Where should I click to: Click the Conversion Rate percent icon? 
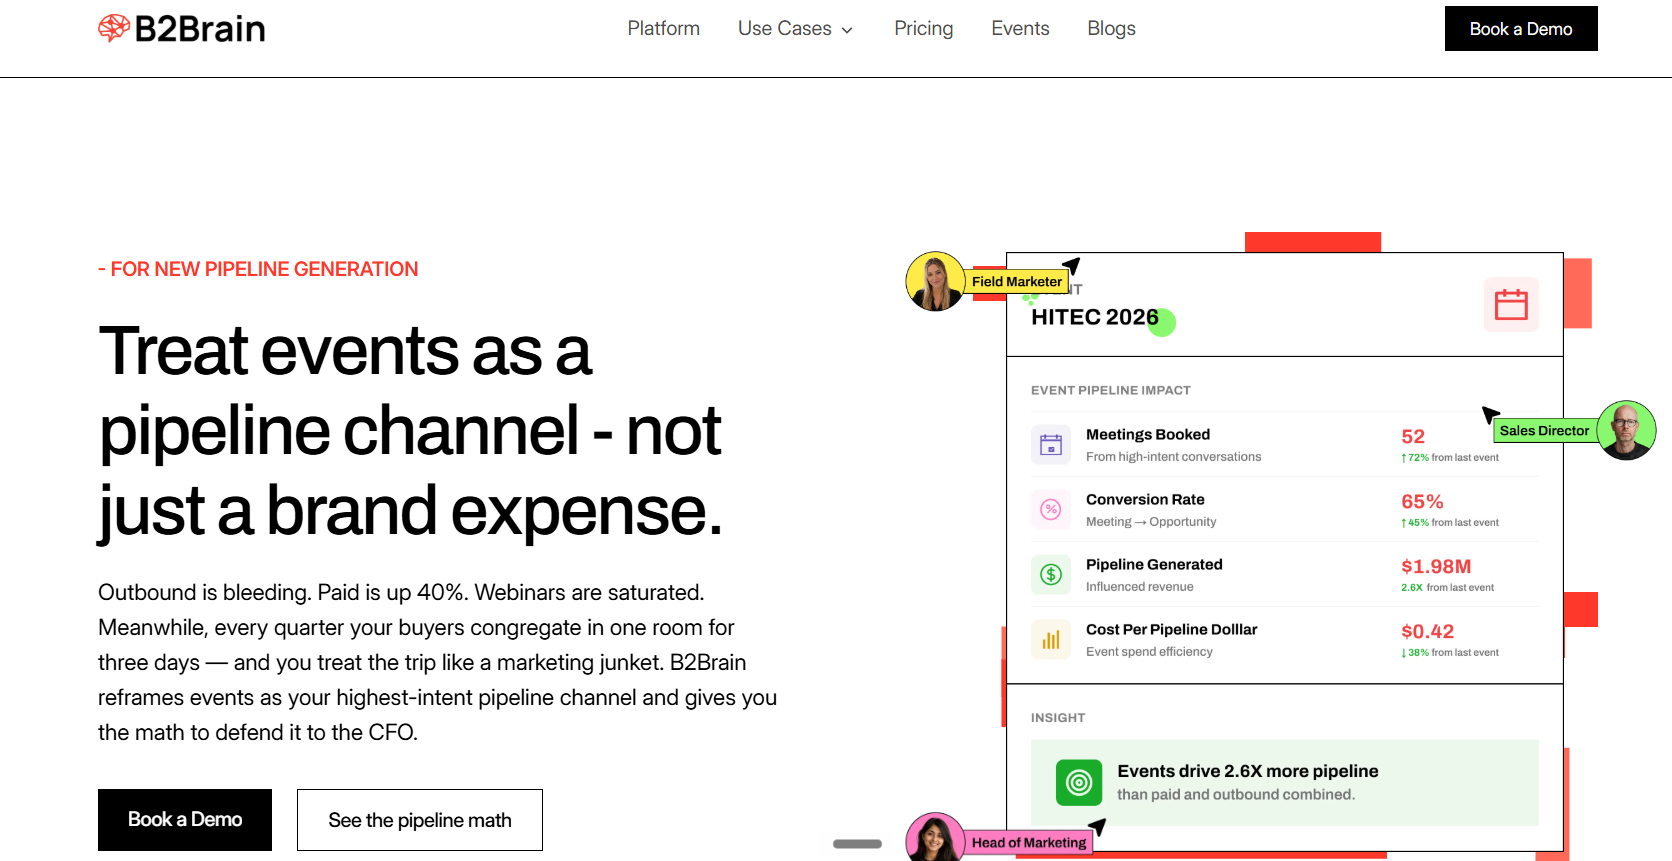(x=1051, y=509)
